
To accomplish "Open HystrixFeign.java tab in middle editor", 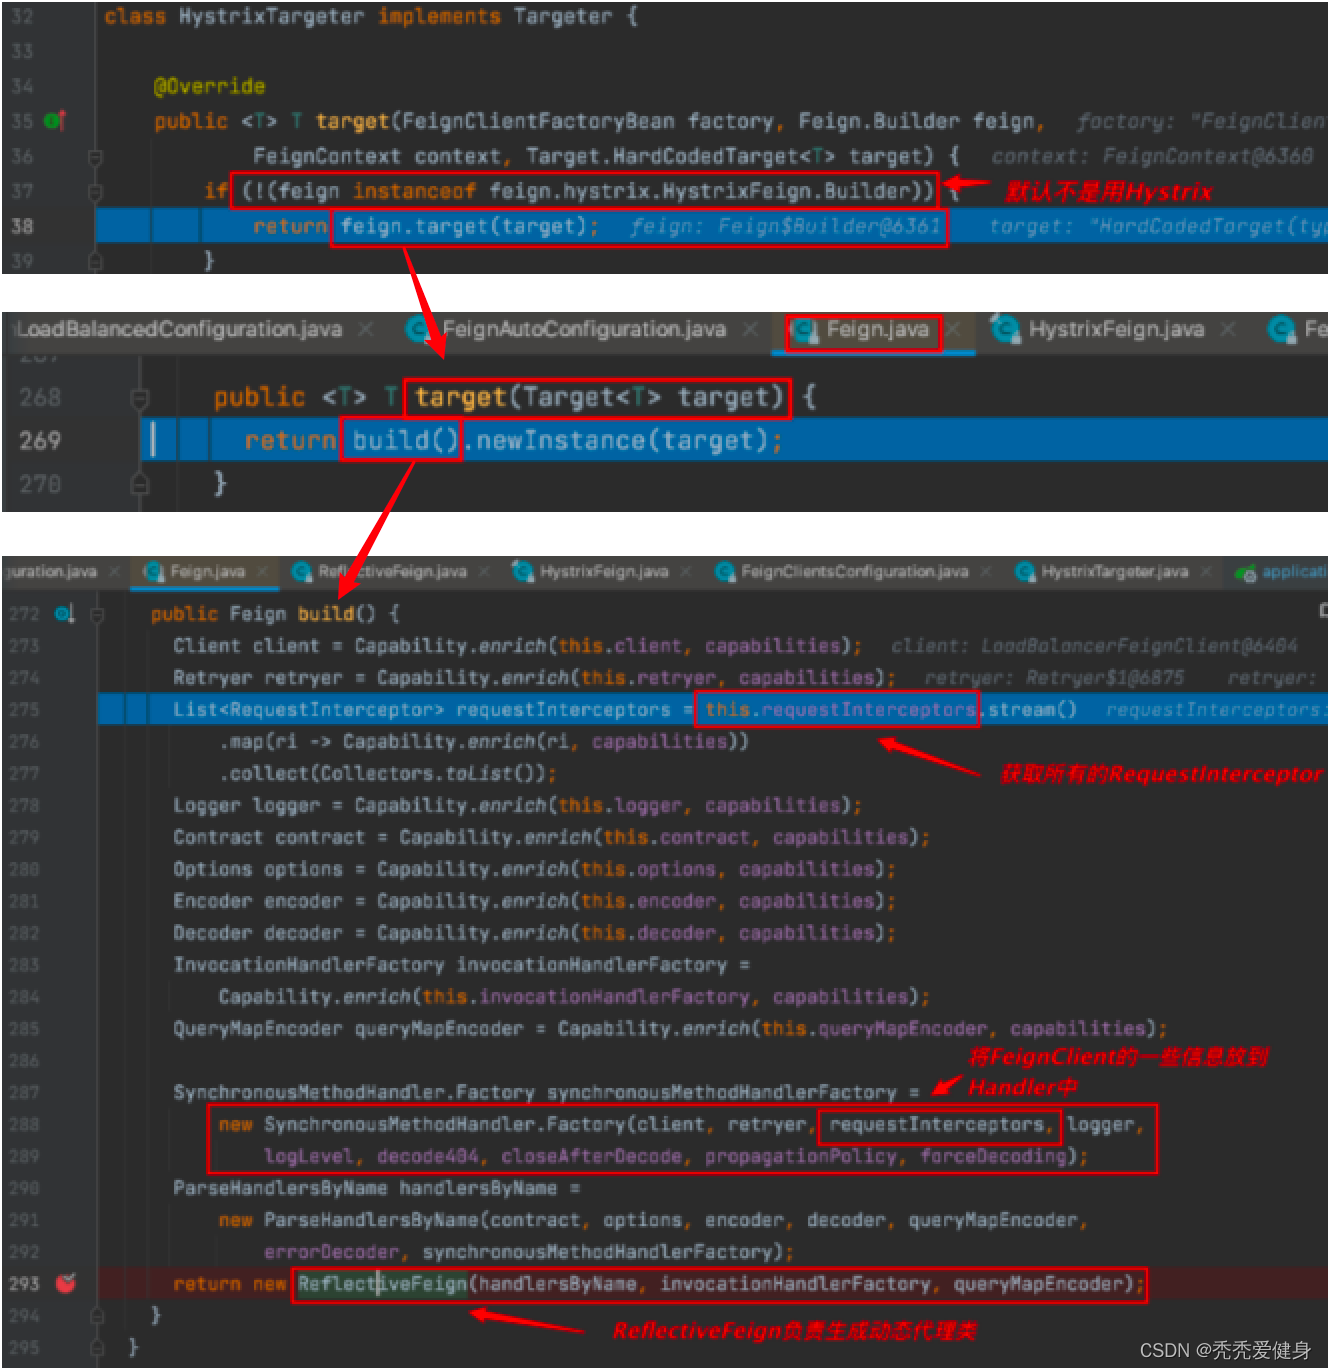I will pyautogui.click(x=1116, y=329).
